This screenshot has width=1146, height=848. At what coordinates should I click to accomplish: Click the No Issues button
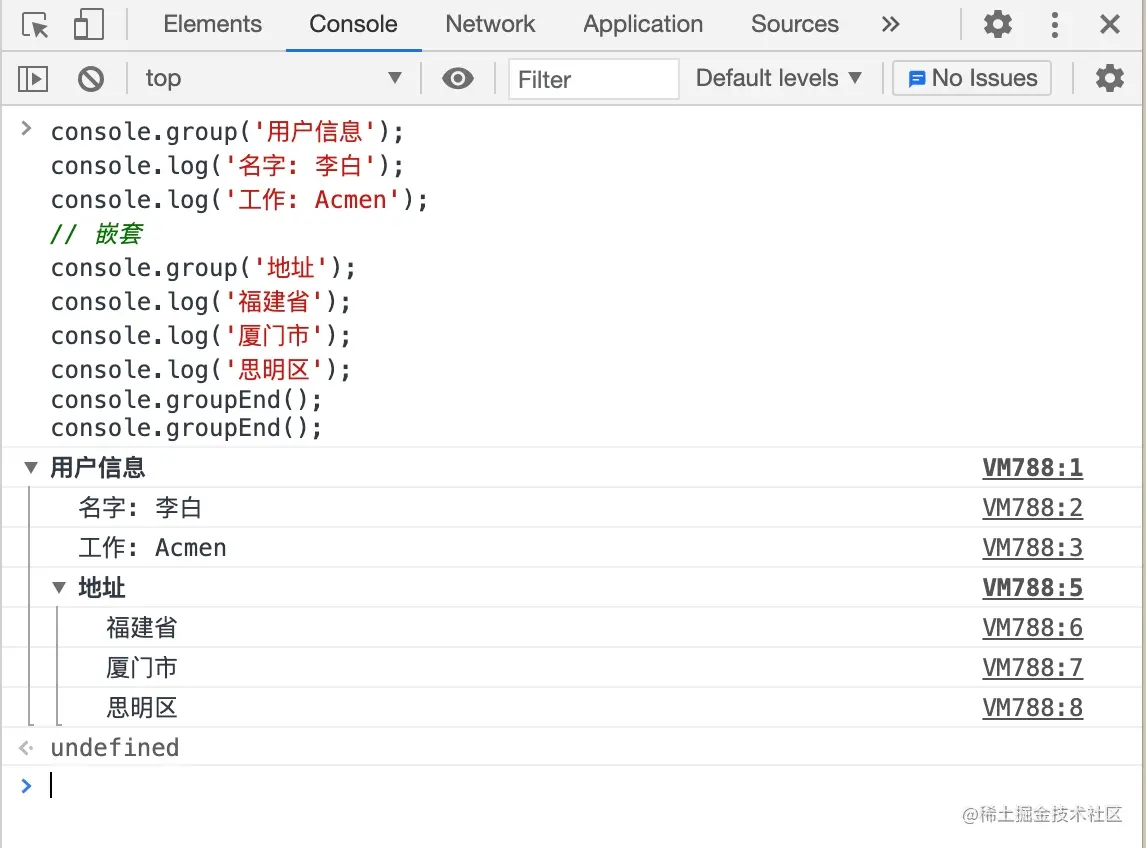pos(972,78)
